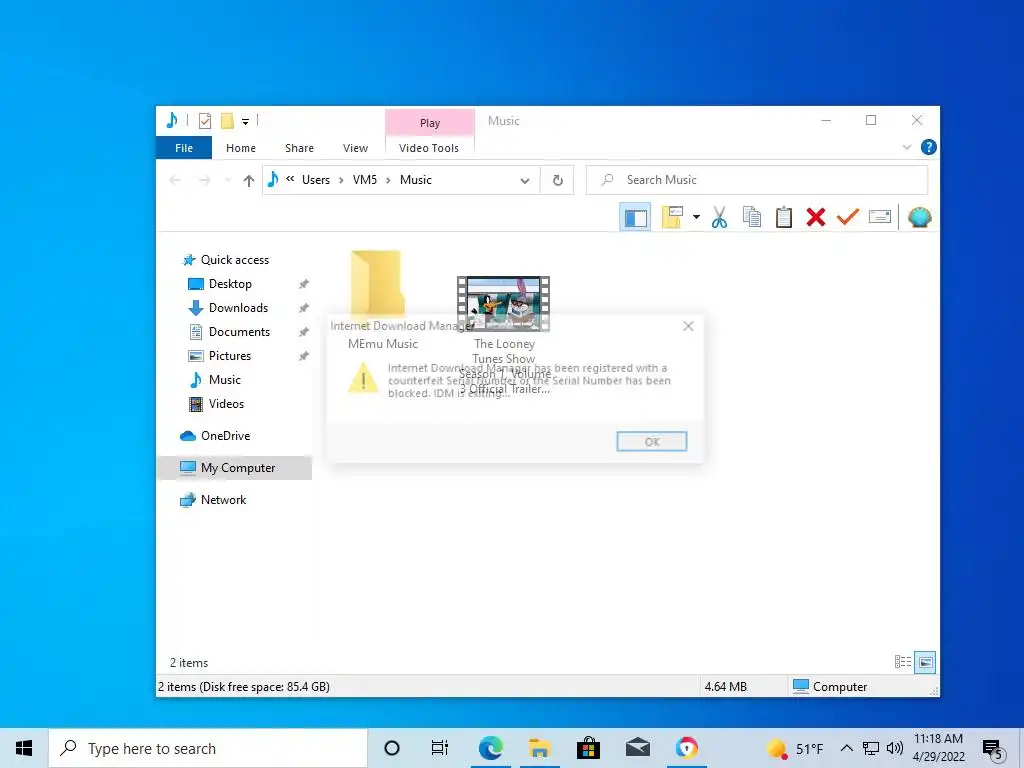Click the Copy icon in toolbar
Image resolution: width=1024 pixels, height=768 pixels.
coord(752,217)
